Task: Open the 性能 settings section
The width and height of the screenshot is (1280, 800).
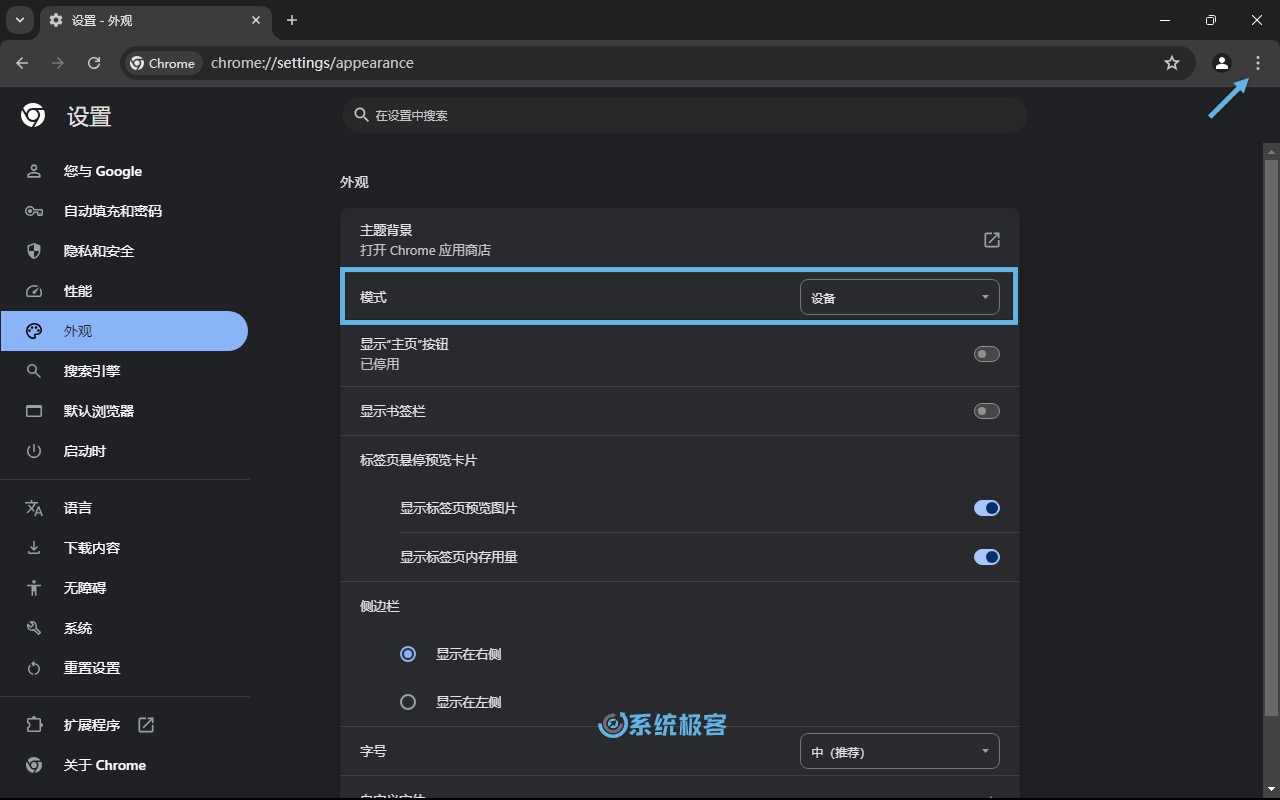Action: click(x=124, y=291)
